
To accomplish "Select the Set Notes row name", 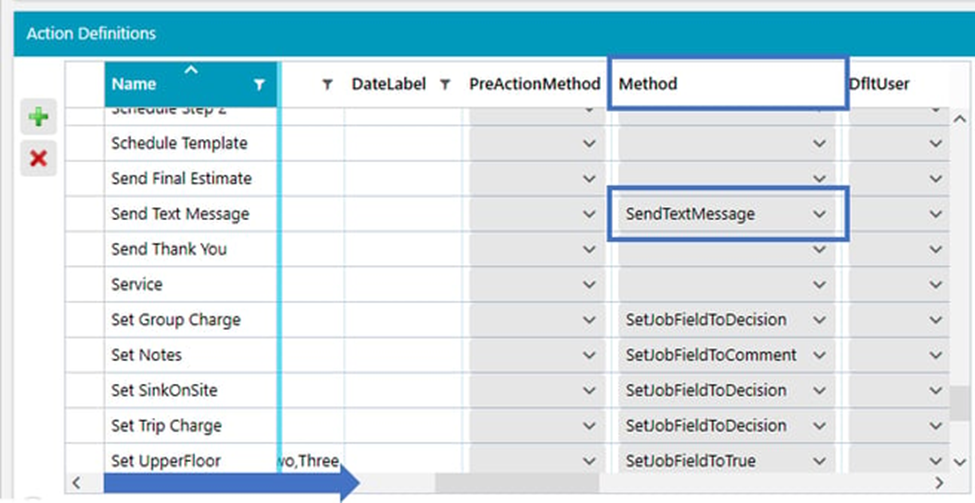I will tap(147, 355).
